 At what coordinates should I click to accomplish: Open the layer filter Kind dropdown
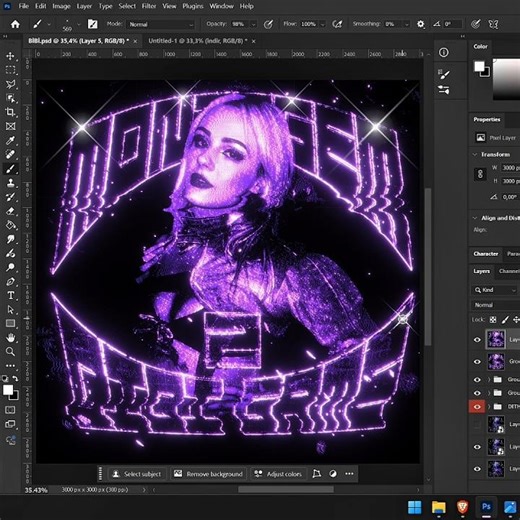pyautogui.click(x=495, y=290)
